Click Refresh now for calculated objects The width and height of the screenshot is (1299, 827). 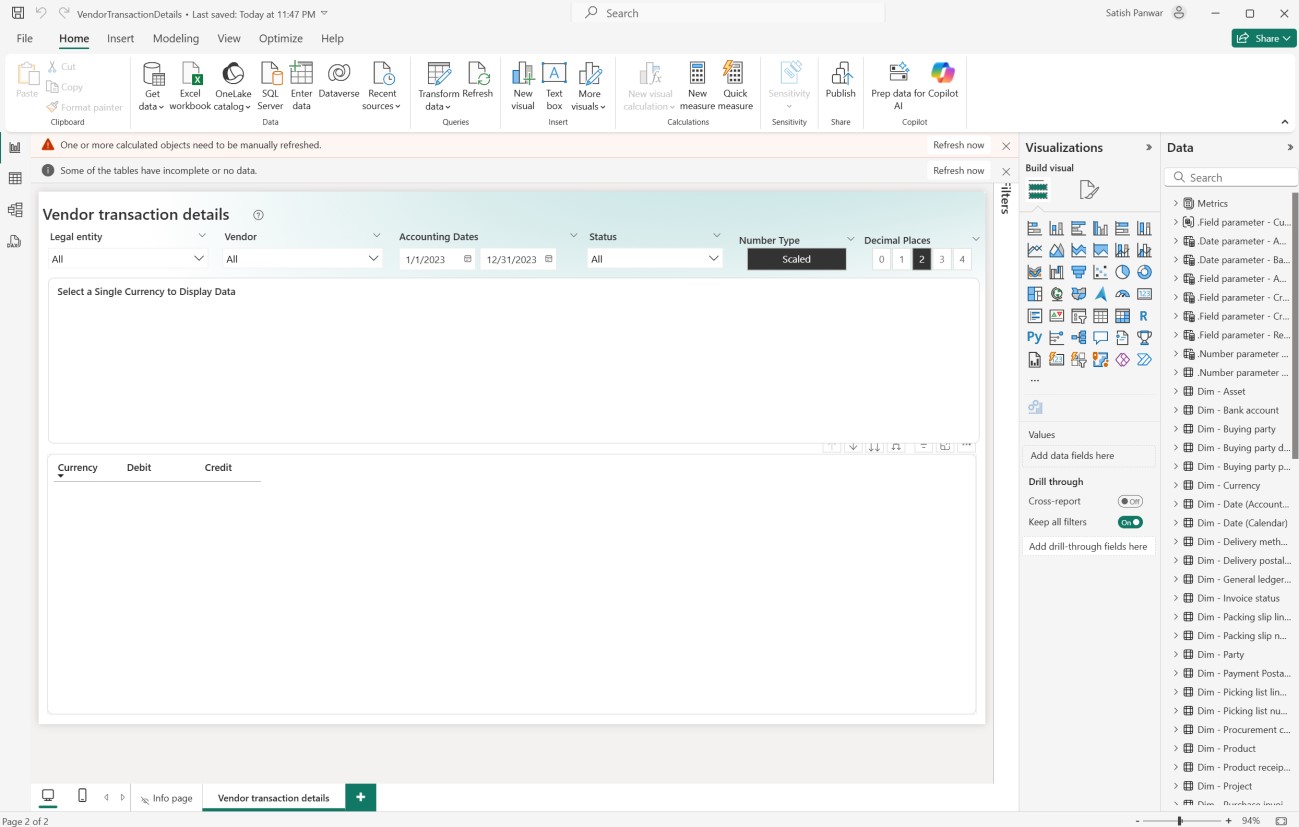(x=958, y=145)
